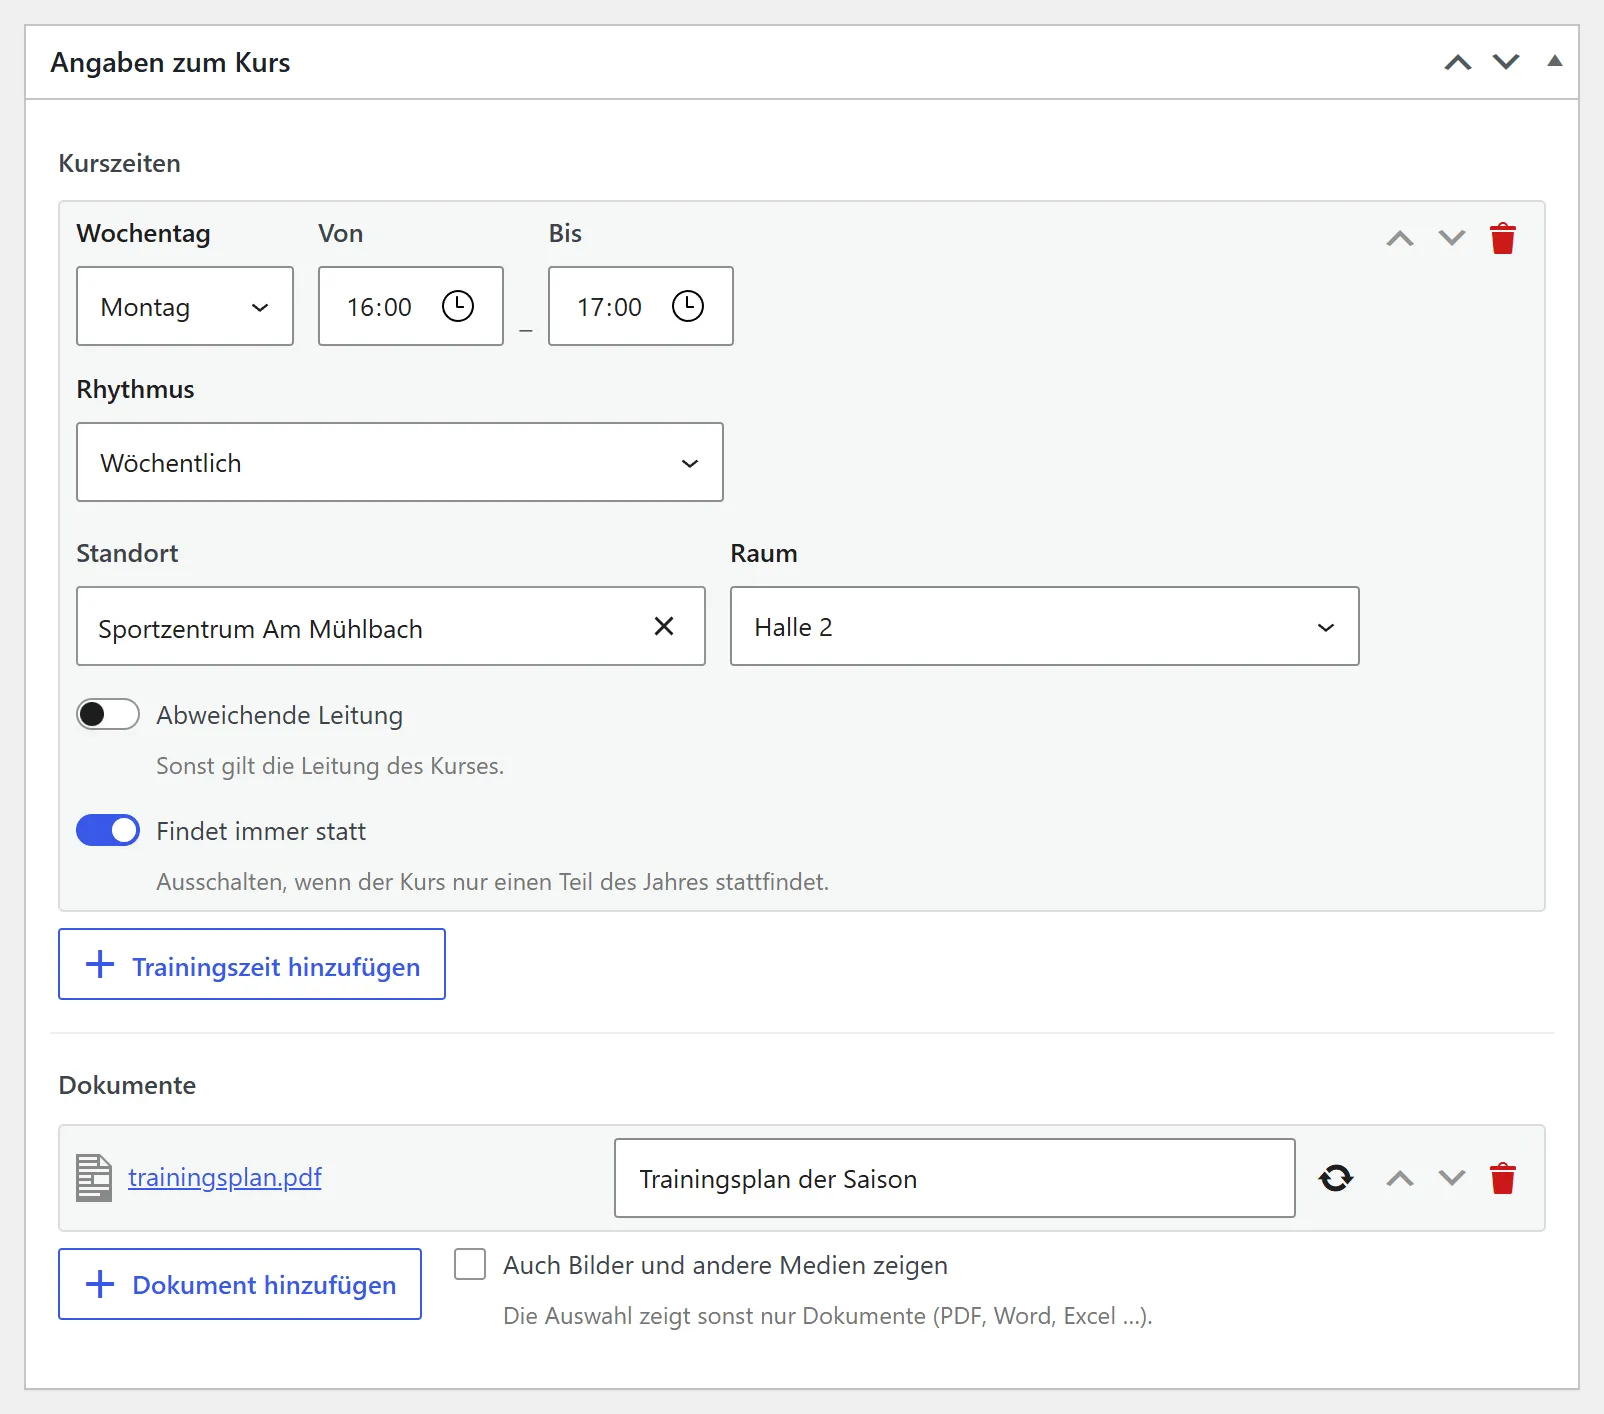This screenshot has height=1414, width=1604.
Task: Delete the trainingsplan.pdf document
Action: (1503, 1178)
